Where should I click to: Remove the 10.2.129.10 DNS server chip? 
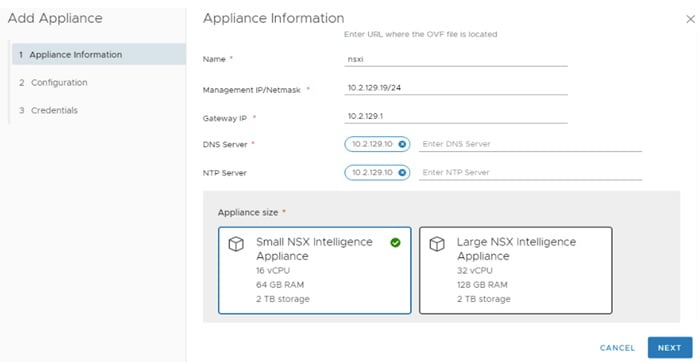(402, 144)
